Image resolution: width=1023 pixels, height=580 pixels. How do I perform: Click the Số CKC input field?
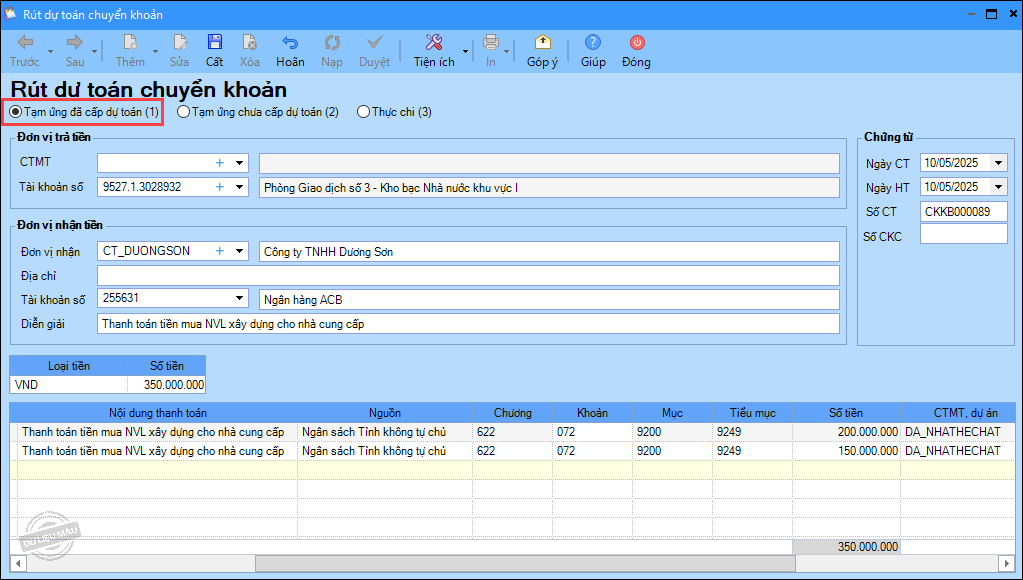click(963, 234)
